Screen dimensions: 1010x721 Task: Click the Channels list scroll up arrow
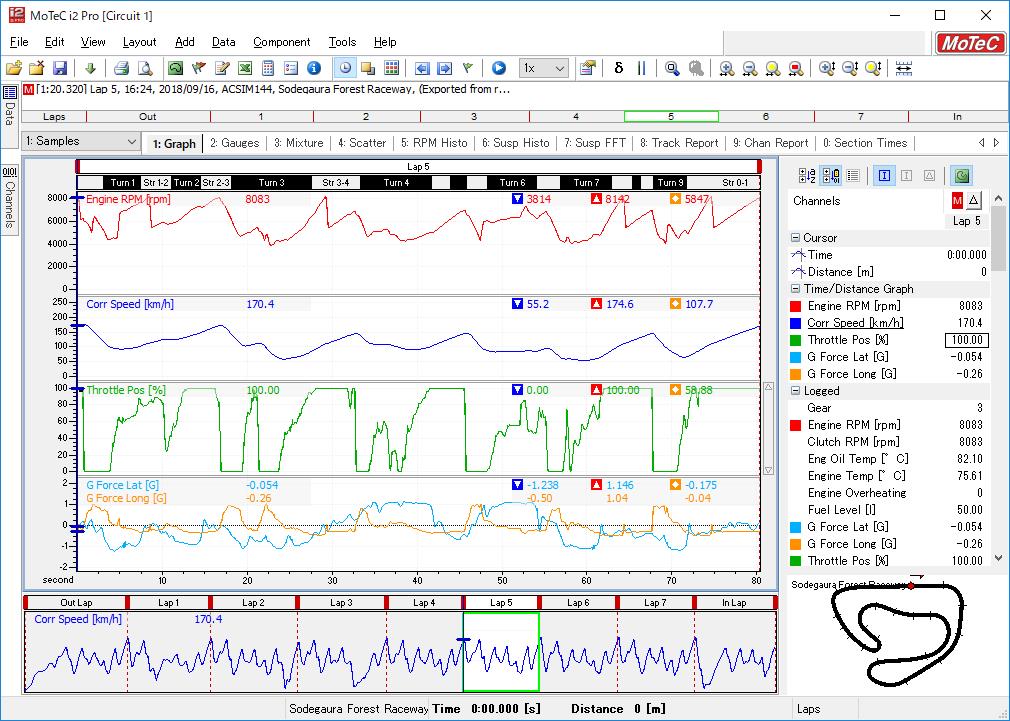pyautogui.click(x=998, y=198)
